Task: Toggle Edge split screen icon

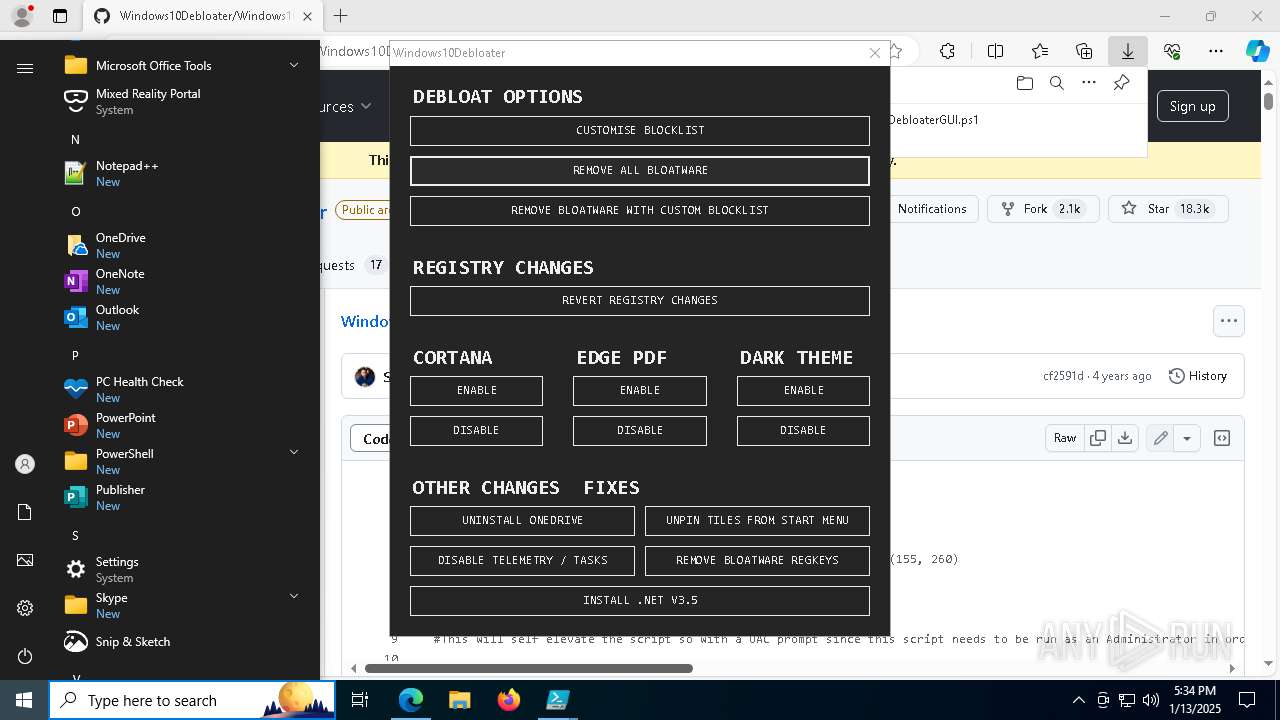Action: [x=995, y=51]
